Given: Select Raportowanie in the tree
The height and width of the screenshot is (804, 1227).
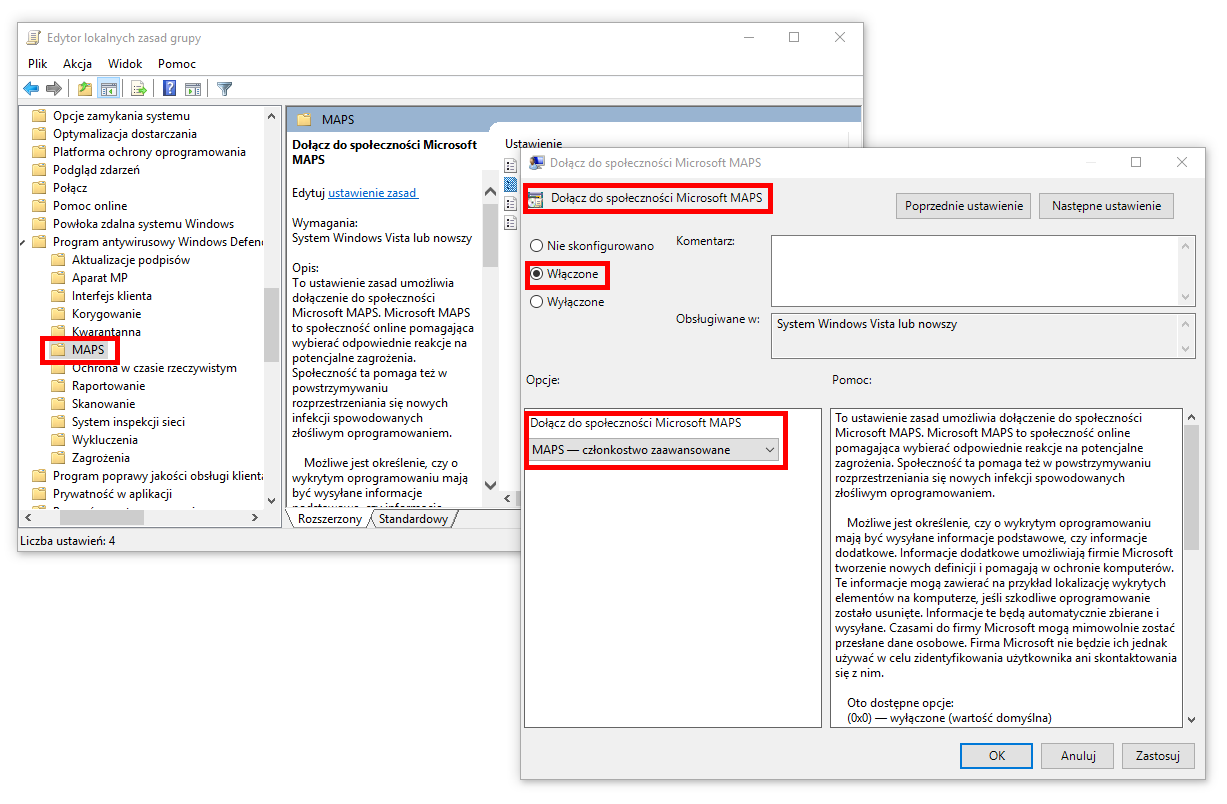Looking at the screenshot, I should [109, 386].
